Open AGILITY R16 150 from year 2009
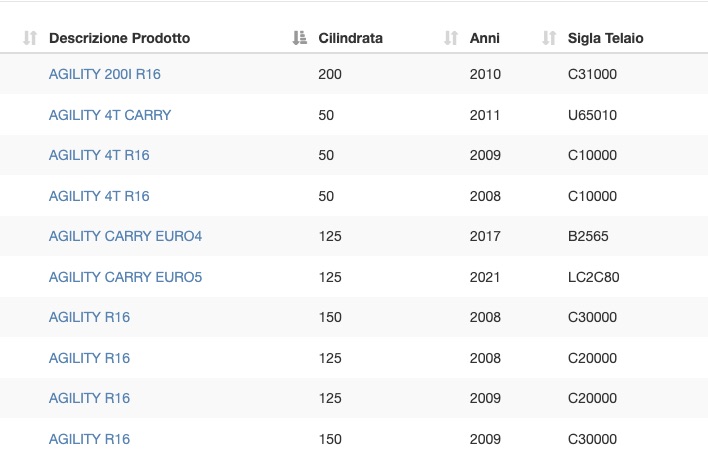Viewport: 708px width, 466px height. point(89,439)
